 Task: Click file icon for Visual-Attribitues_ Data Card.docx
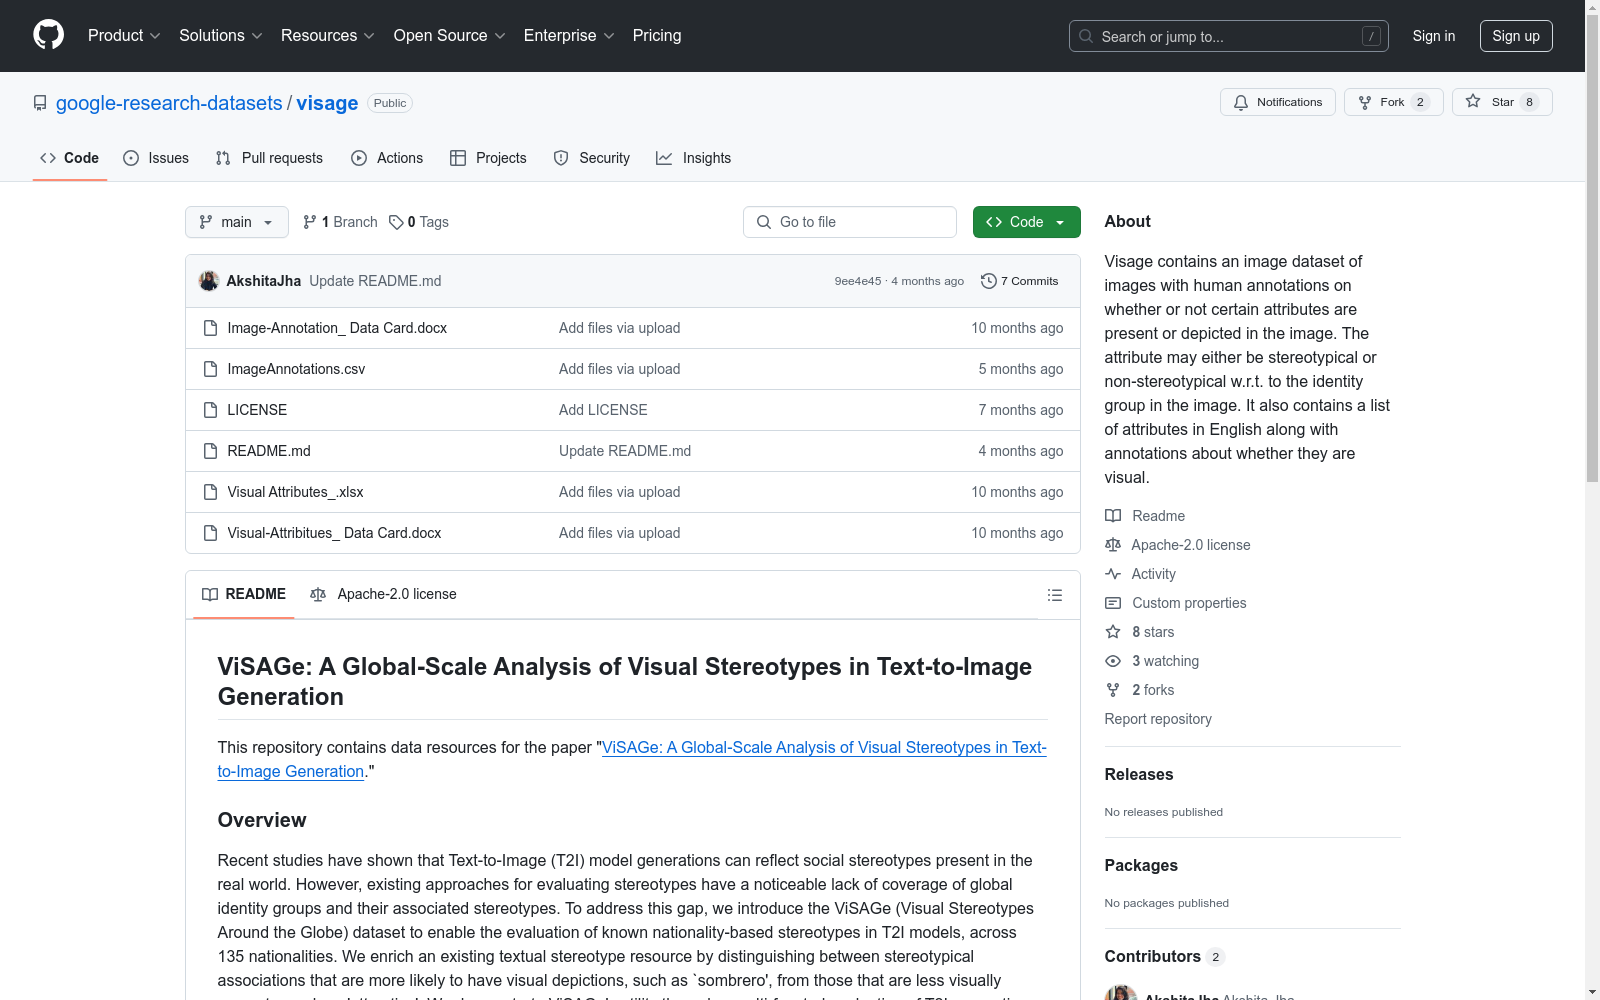(210, 533)
